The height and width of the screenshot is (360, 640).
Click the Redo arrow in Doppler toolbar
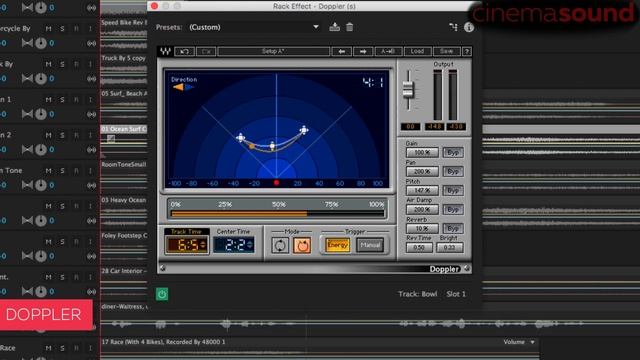tap(206, 51)
